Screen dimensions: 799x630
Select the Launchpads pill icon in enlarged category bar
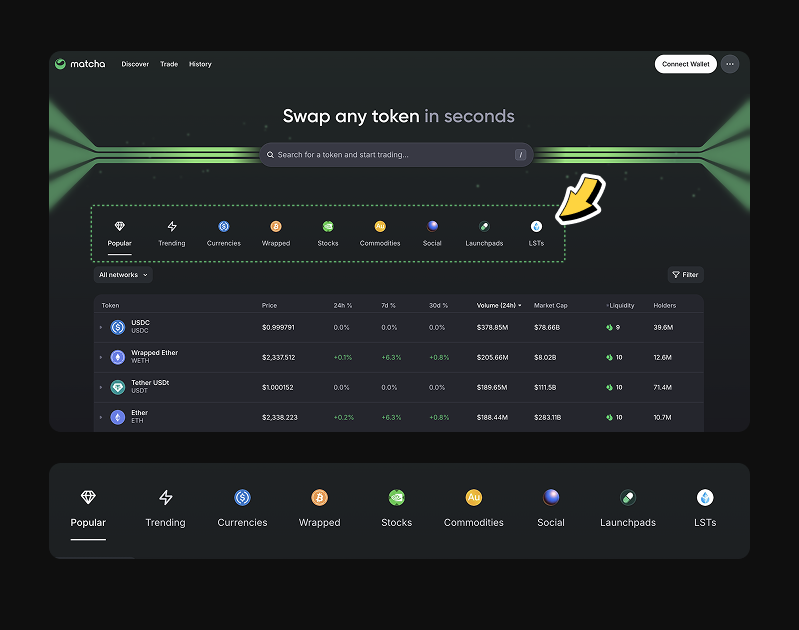click(x=628, y=497)
